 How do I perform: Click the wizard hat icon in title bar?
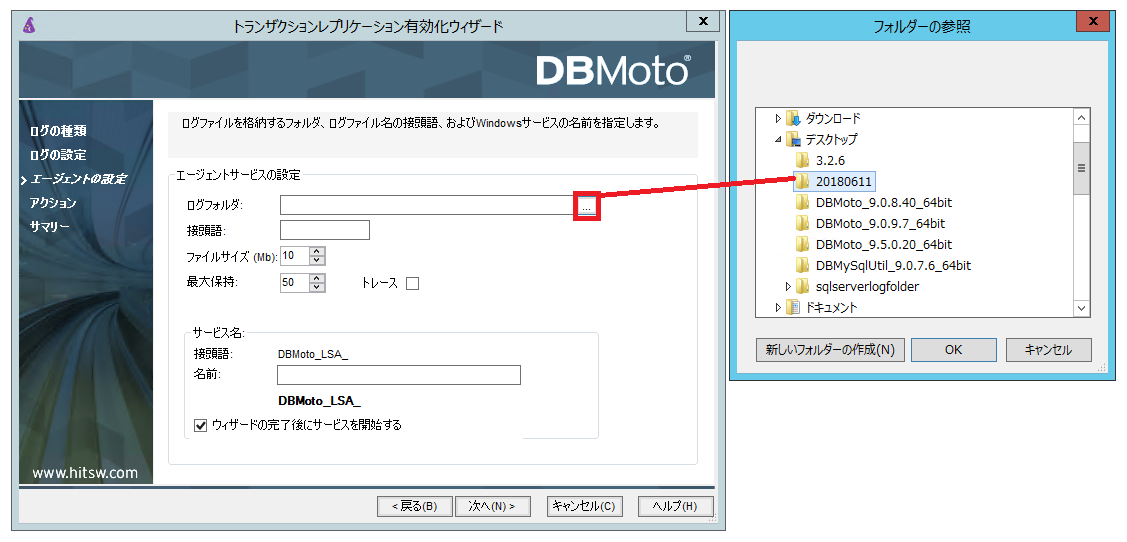point(29,24)
